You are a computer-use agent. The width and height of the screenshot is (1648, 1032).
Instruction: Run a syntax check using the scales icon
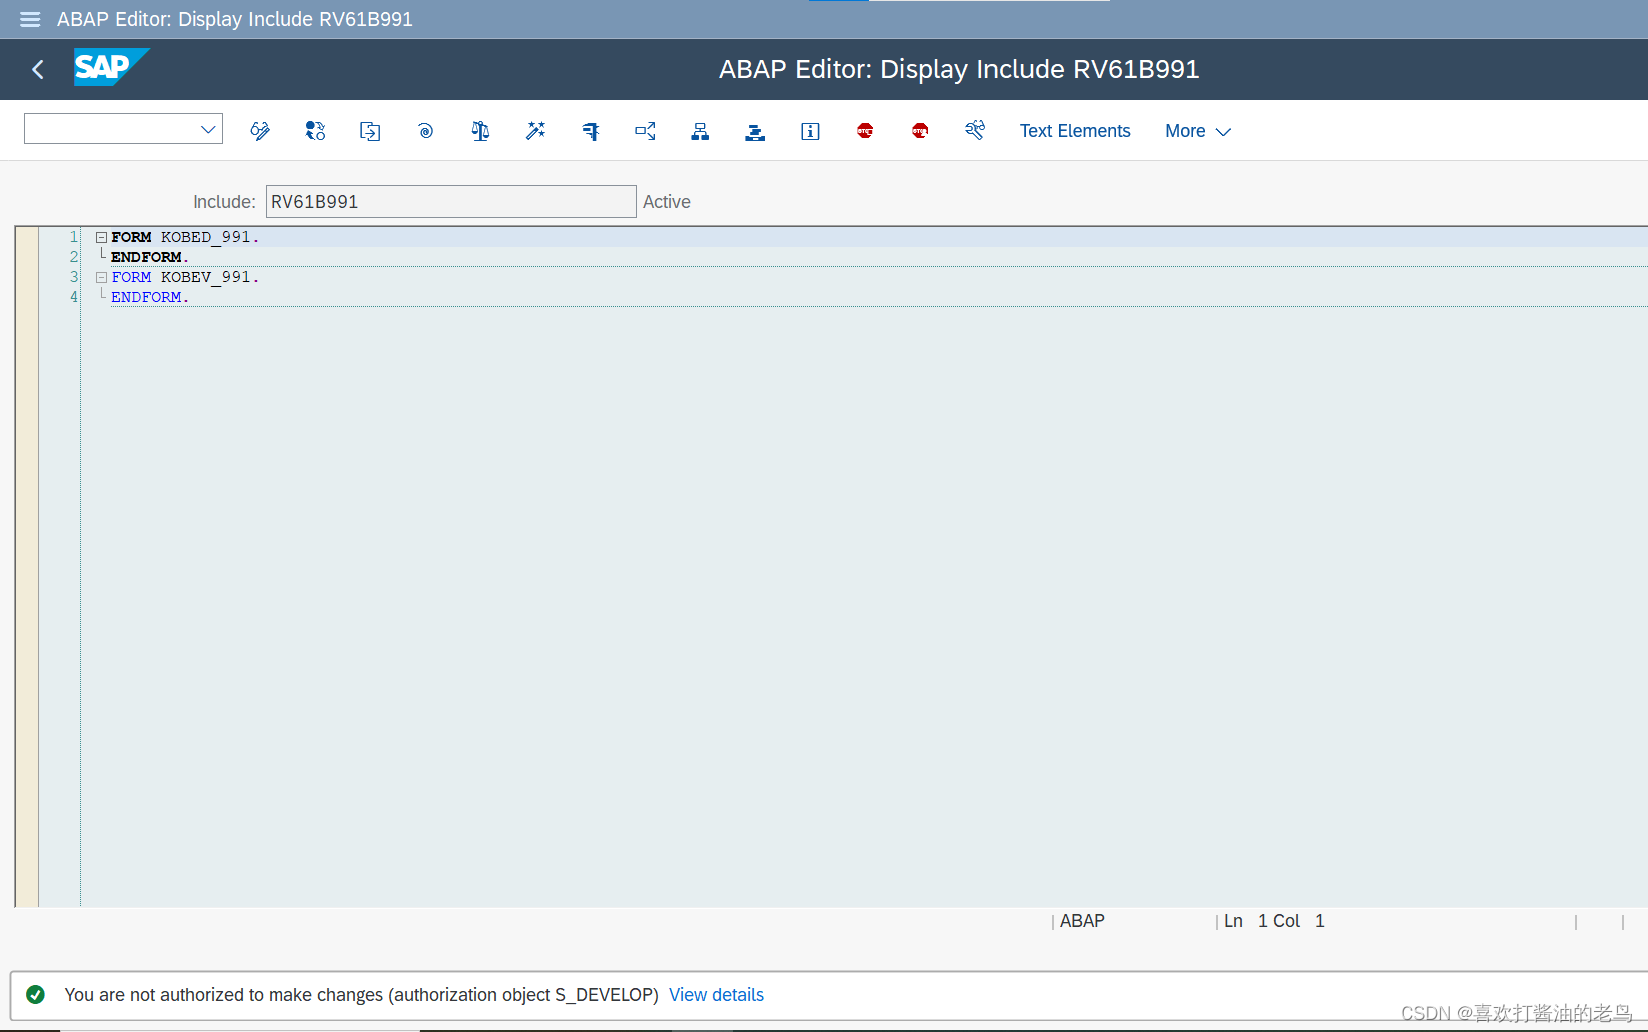click(480, 130)
